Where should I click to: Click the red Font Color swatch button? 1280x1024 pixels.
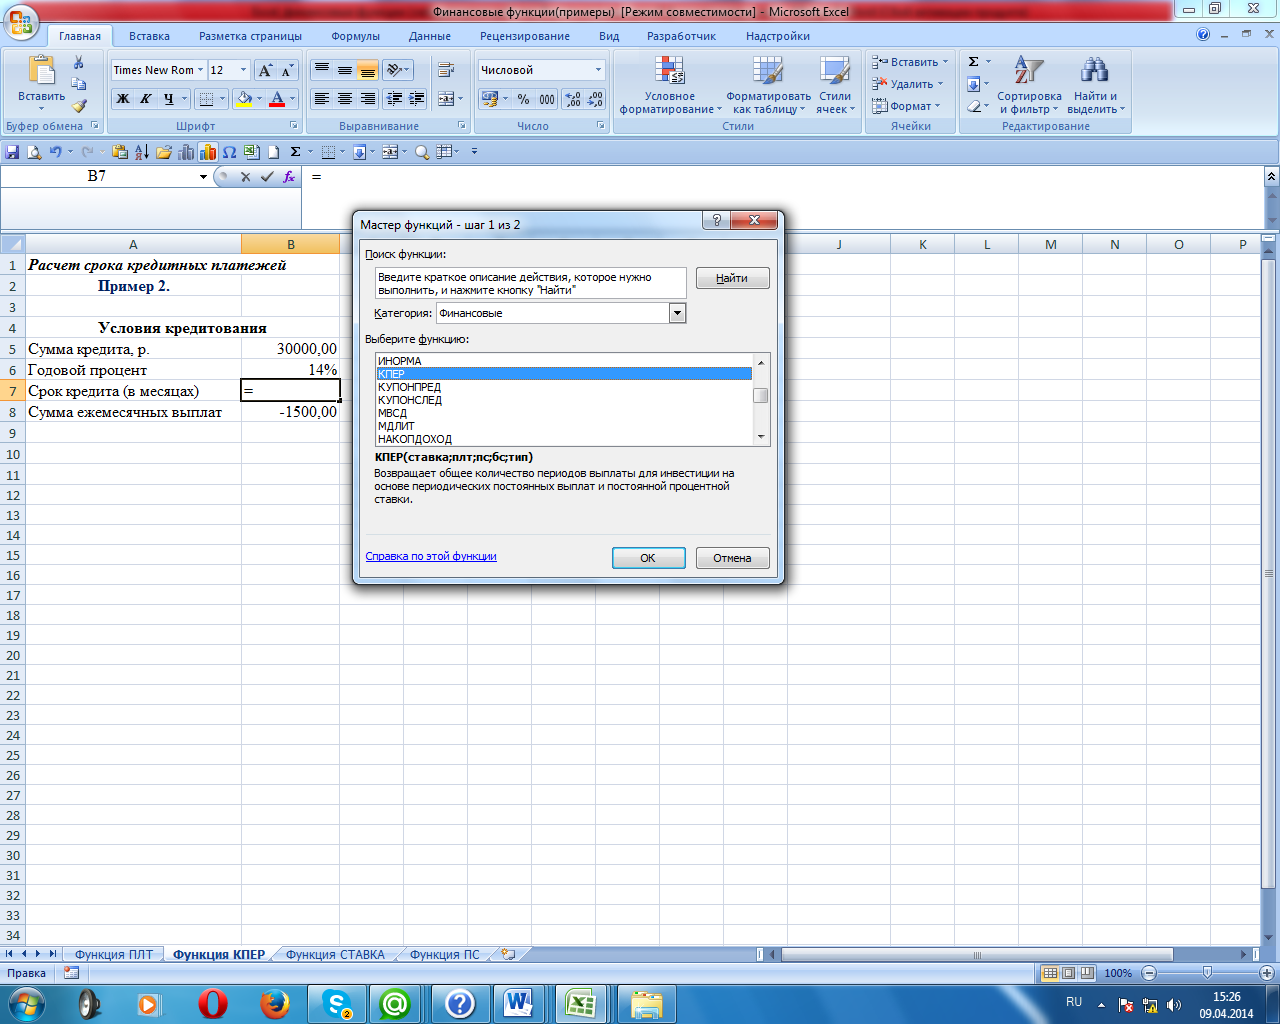tap(278, 99)
